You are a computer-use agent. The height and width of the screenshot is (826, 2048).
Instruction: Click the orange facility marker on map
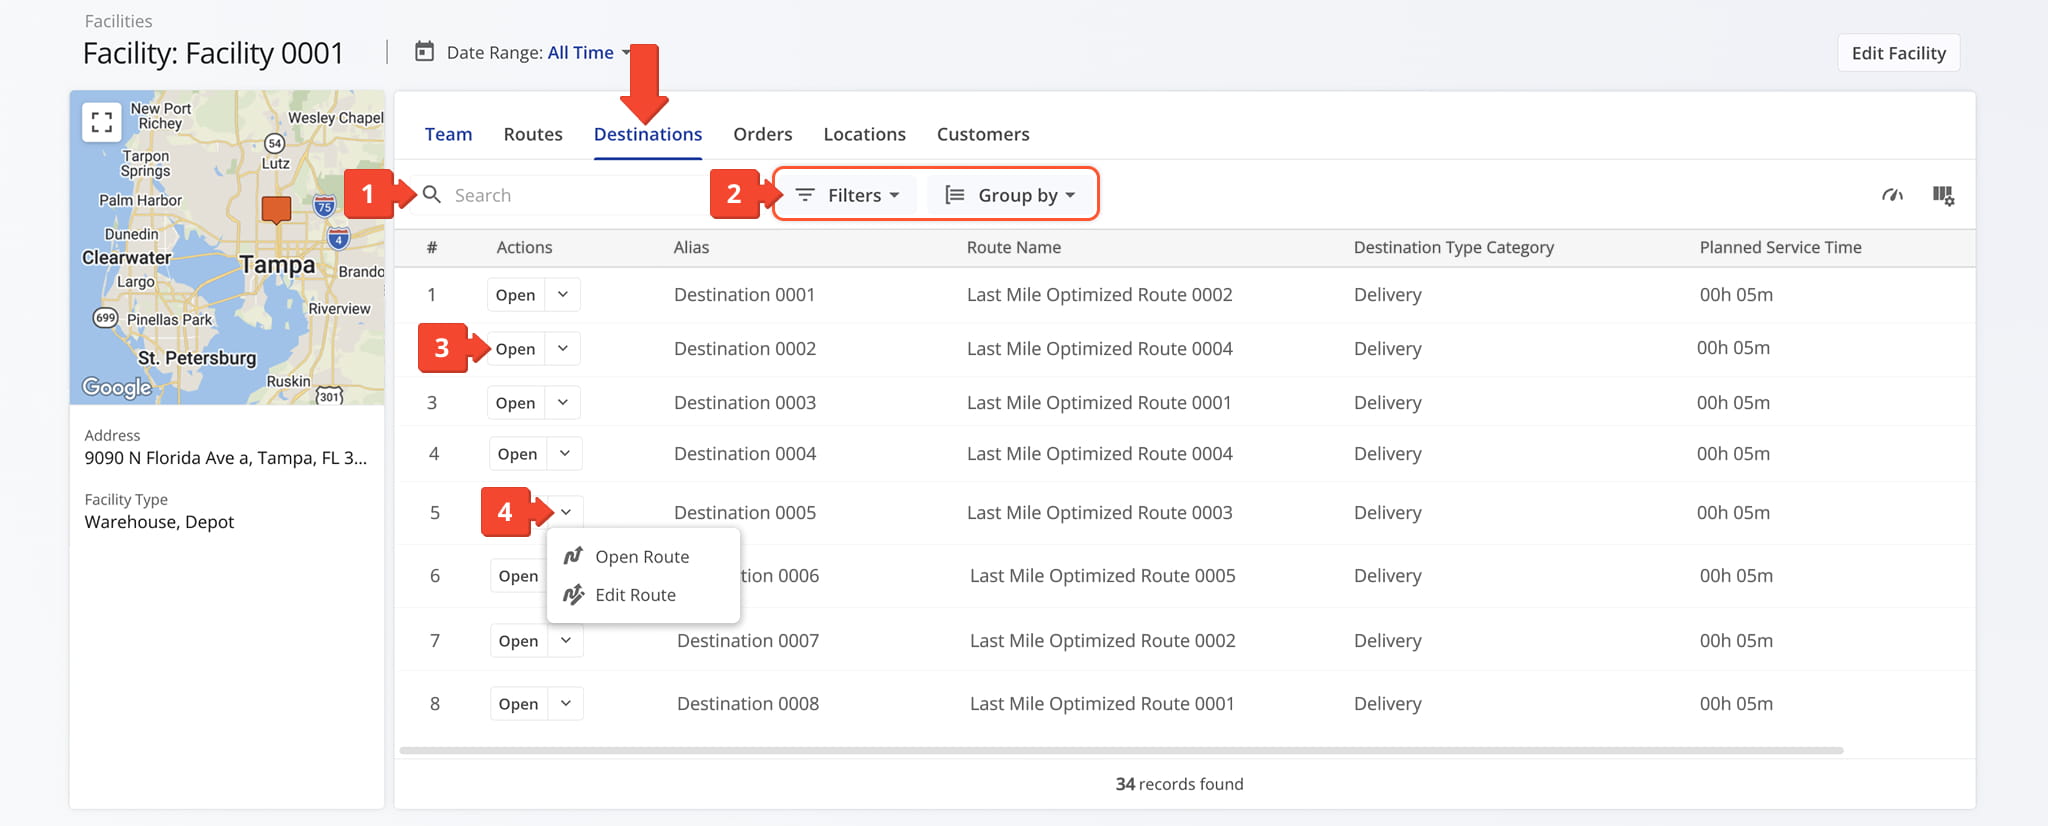(276, 209)
